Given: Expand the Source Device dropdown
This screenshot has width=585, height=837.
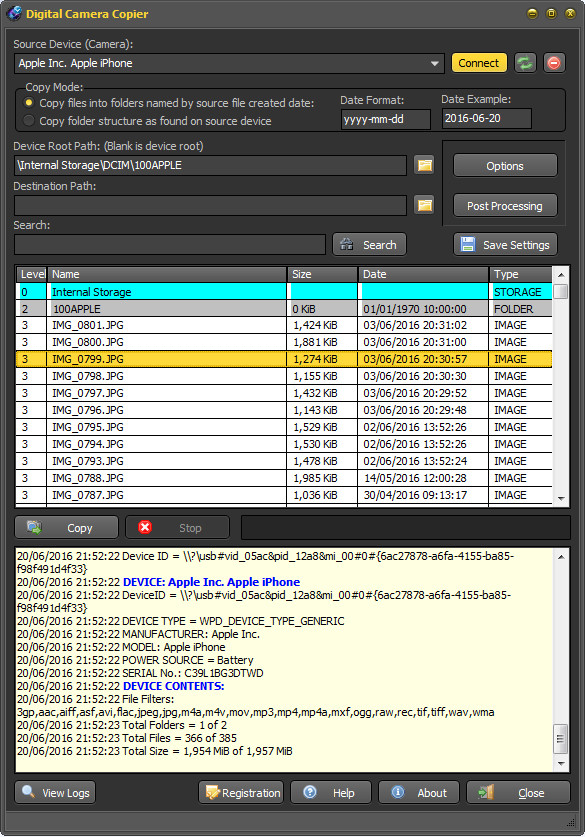Looking at the screenshot, I should [x=434, y=64].
